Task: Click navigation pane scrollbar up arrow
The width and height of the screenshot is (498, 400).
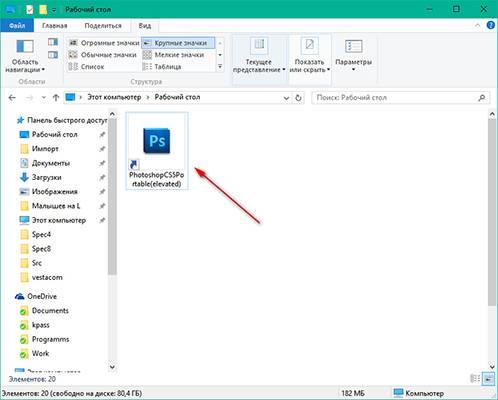Action: point(112,114)
